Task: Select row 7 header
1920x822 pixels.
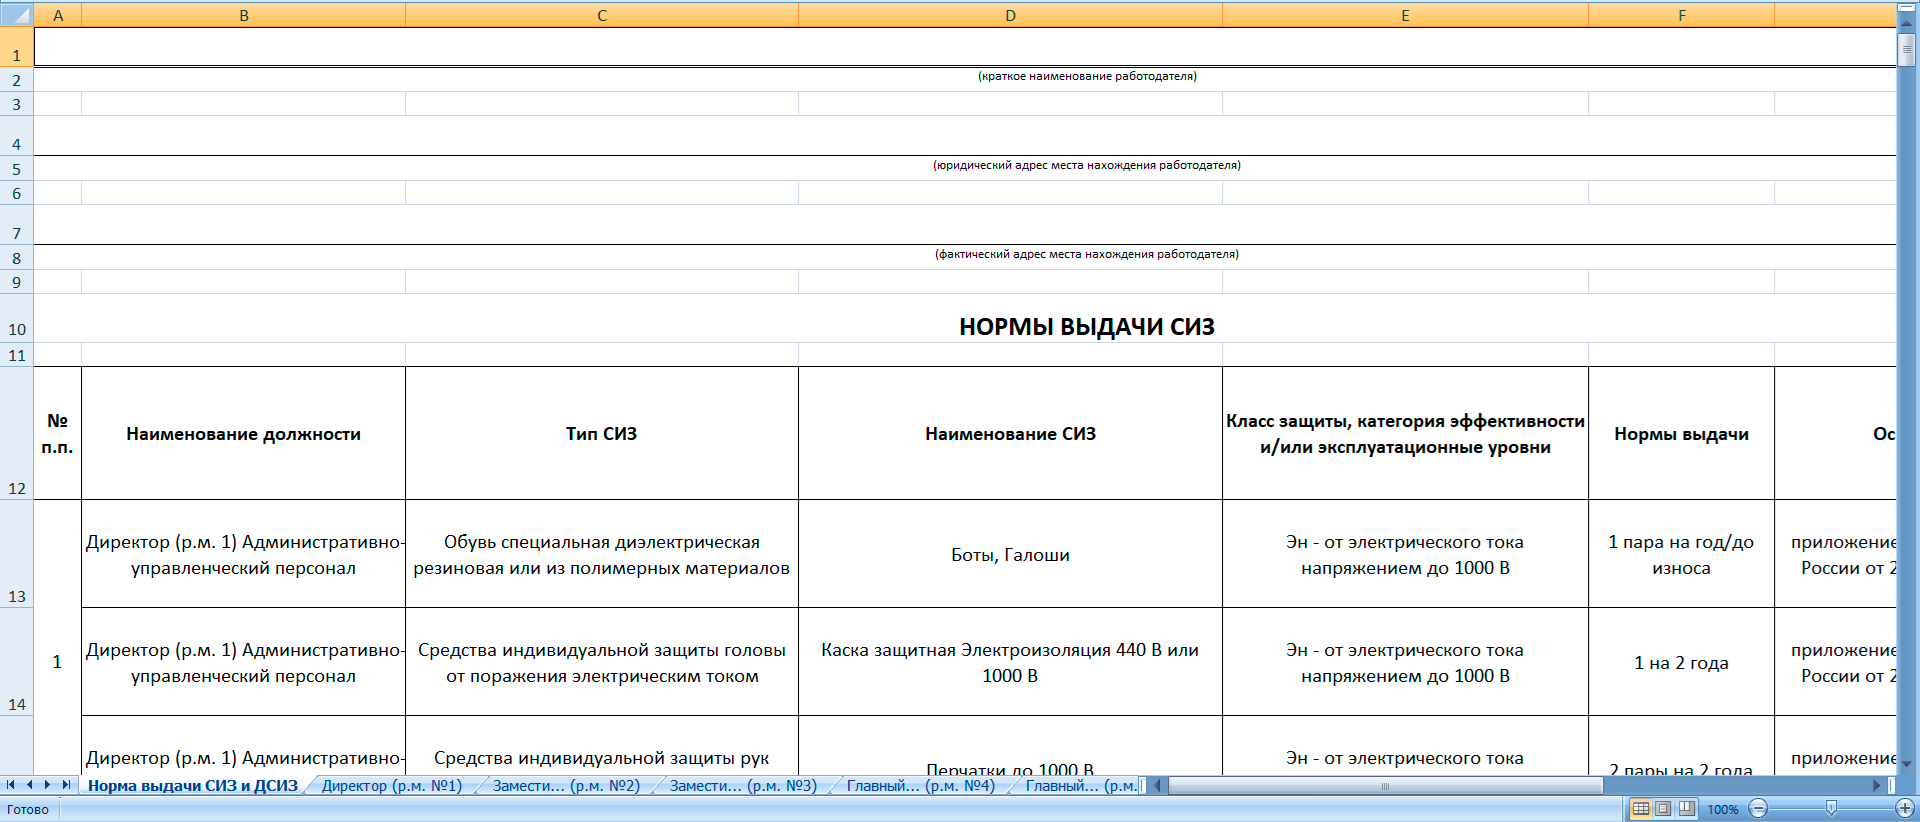Action: click(x=16, y=224)
